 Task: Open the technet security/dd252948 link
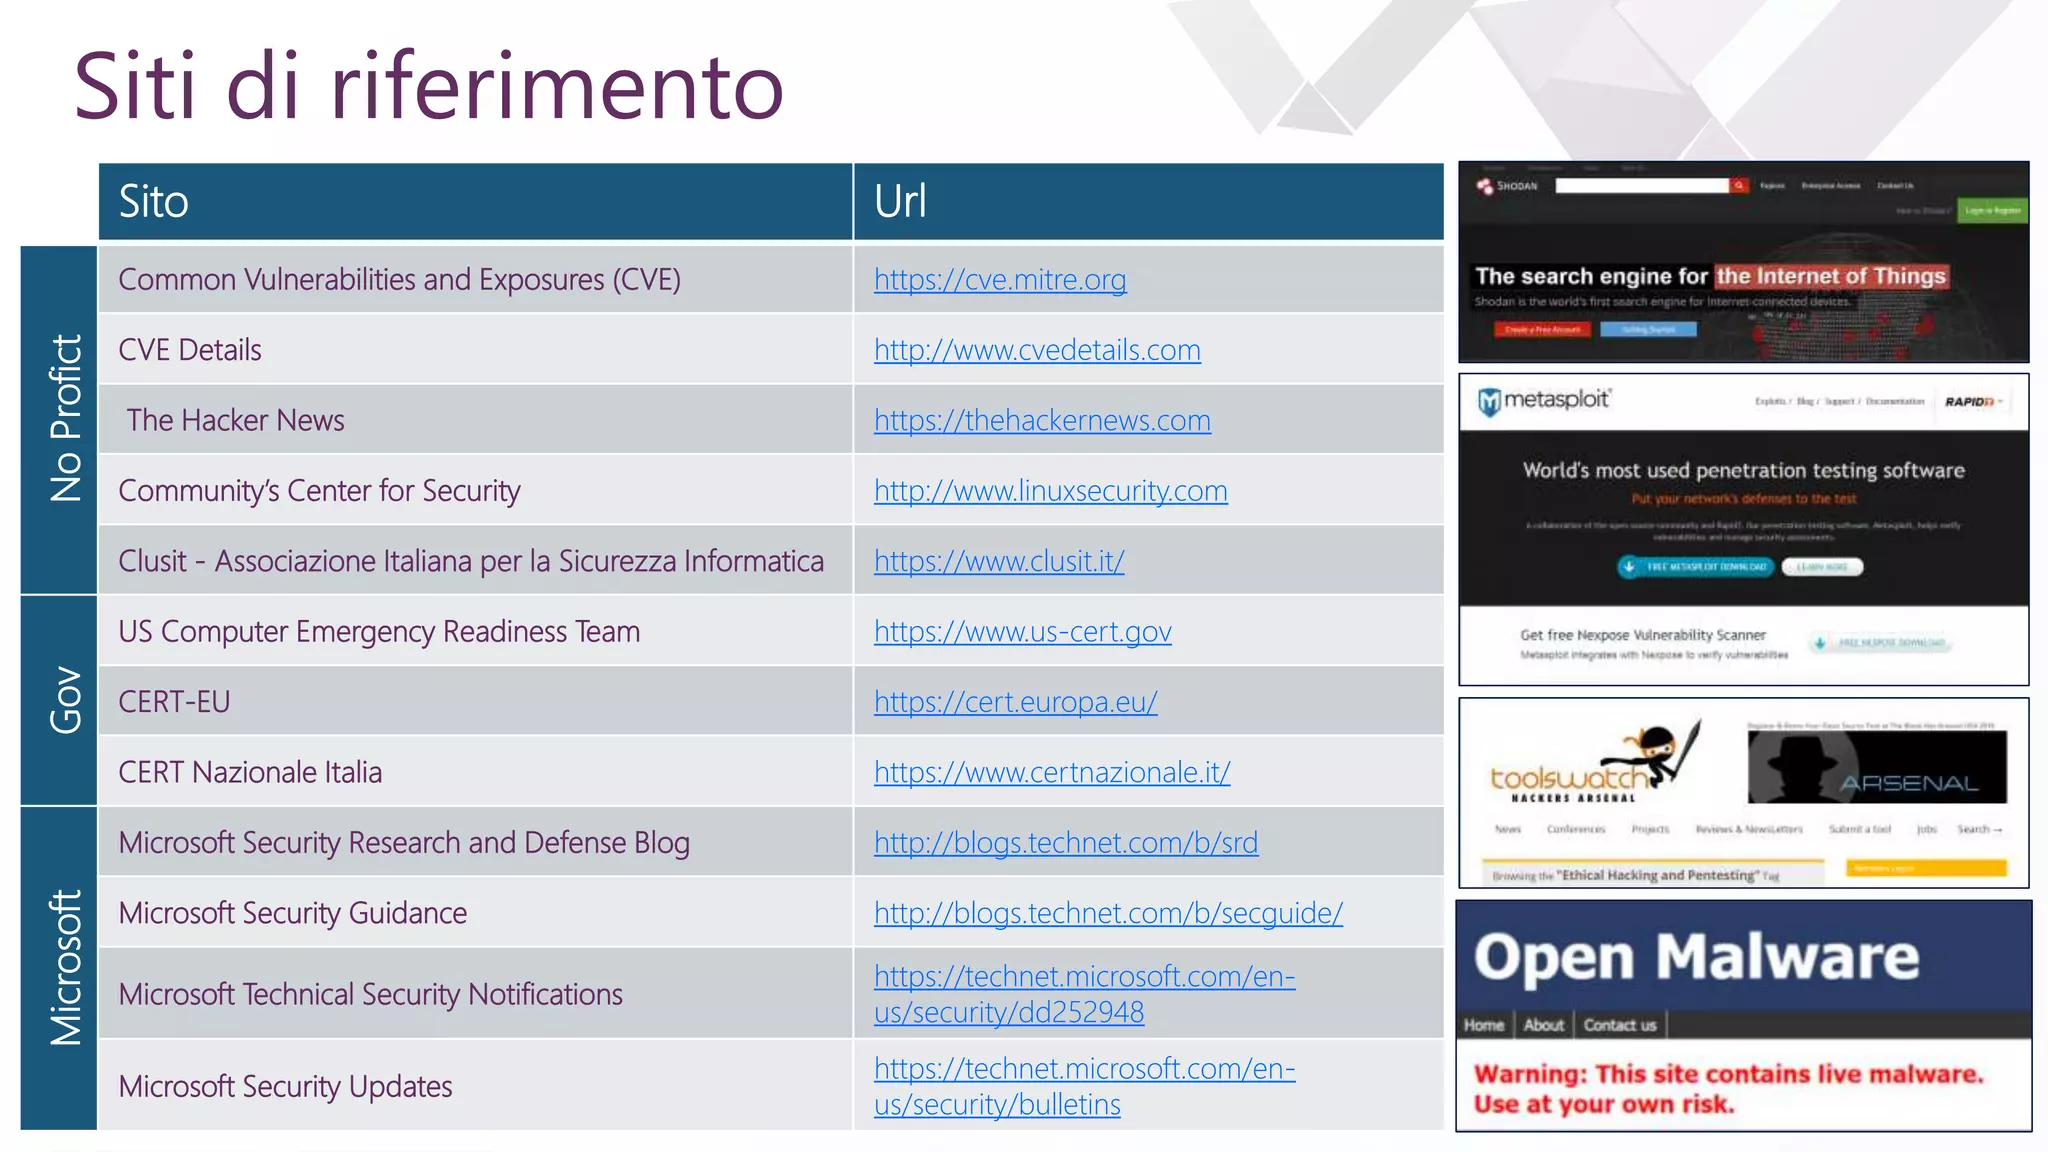(1084, 994)
